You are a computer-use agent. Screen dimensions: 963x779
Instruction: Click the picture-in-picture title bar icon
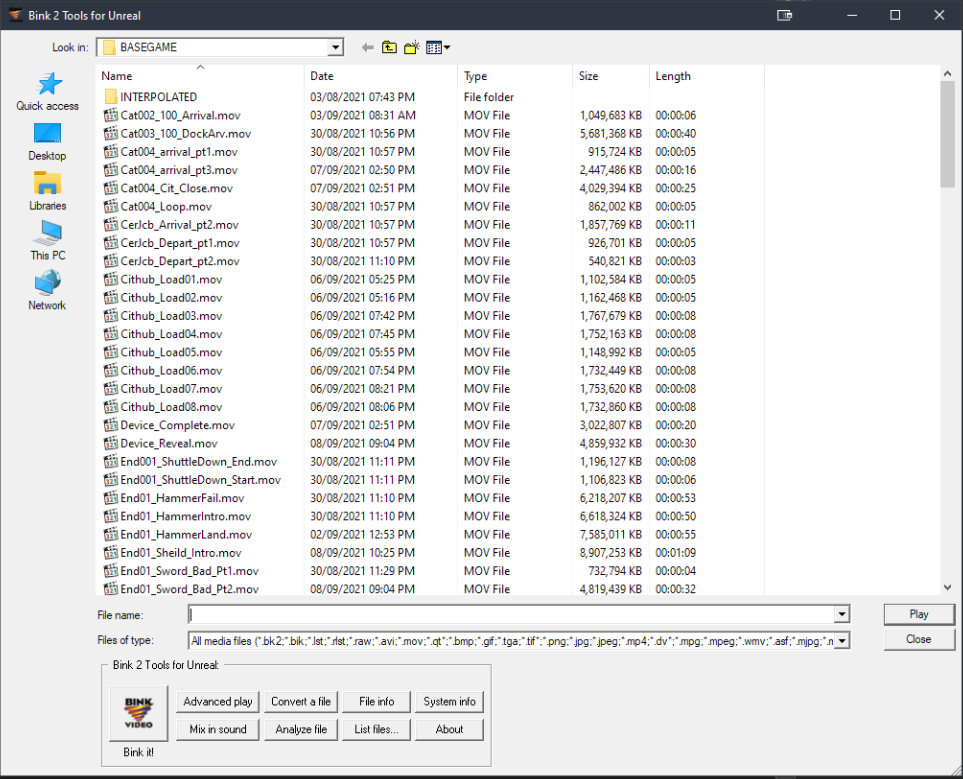tap(784, 15)
